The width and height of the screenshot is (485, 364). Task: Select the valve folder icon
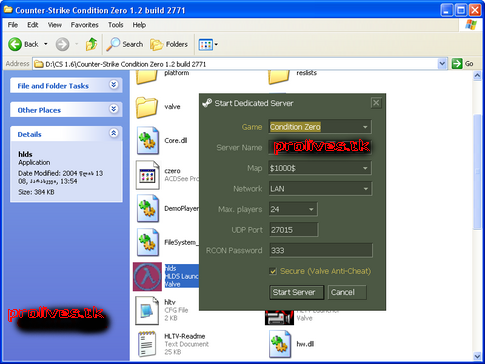point(147,107)
